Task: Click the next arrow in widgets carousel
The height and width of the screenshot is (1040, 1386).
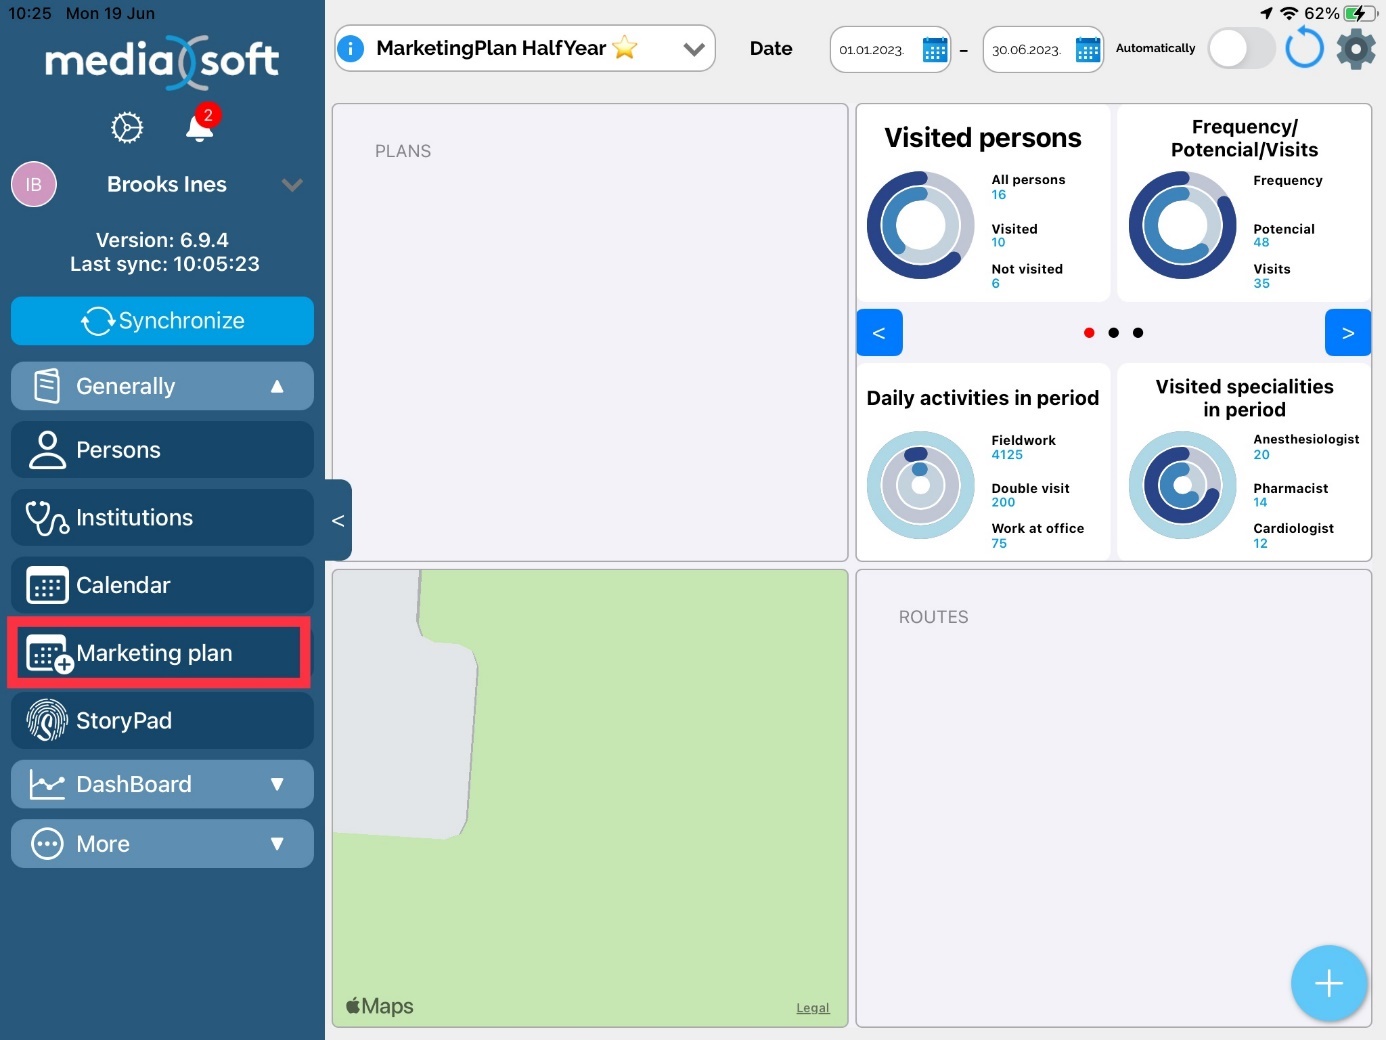Action: 1347,333
